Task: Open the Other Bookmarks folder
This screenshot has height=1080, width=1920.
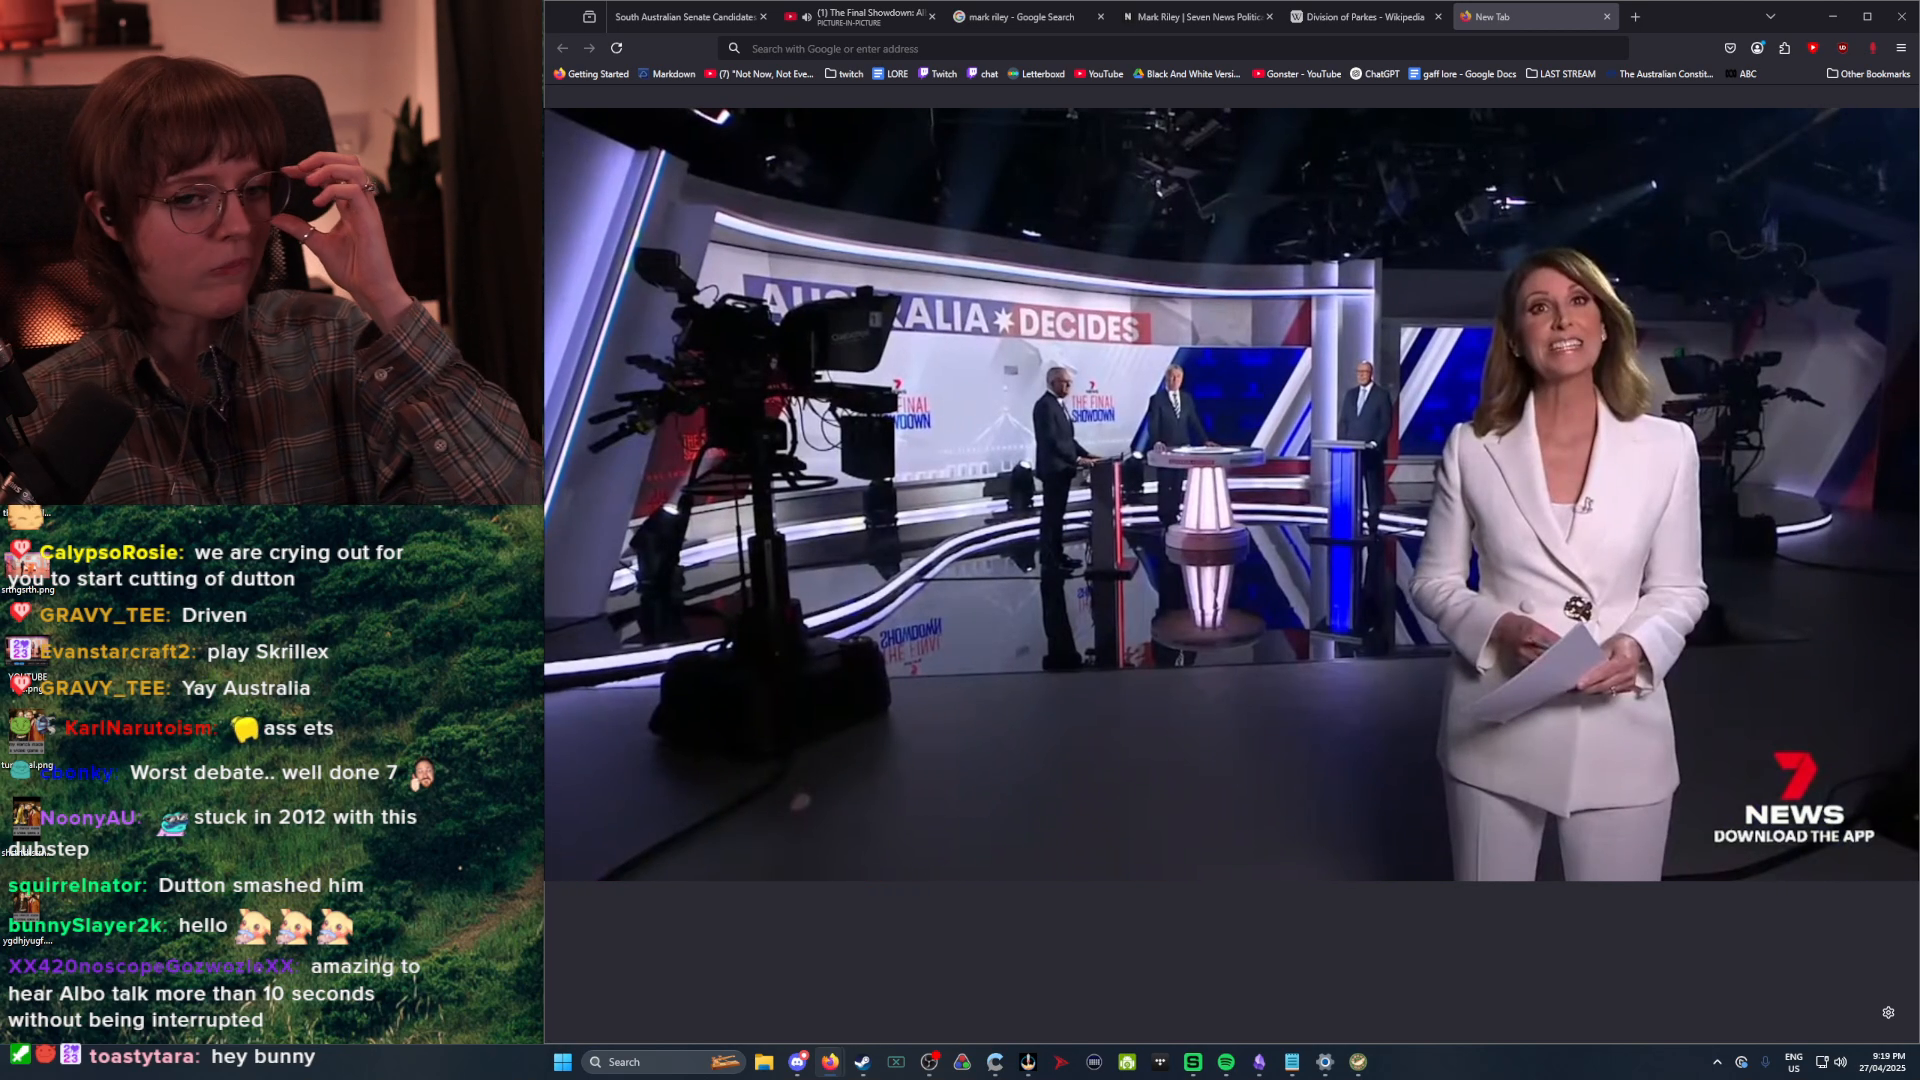Action: pyautogui.click(x=1866, y=74)
